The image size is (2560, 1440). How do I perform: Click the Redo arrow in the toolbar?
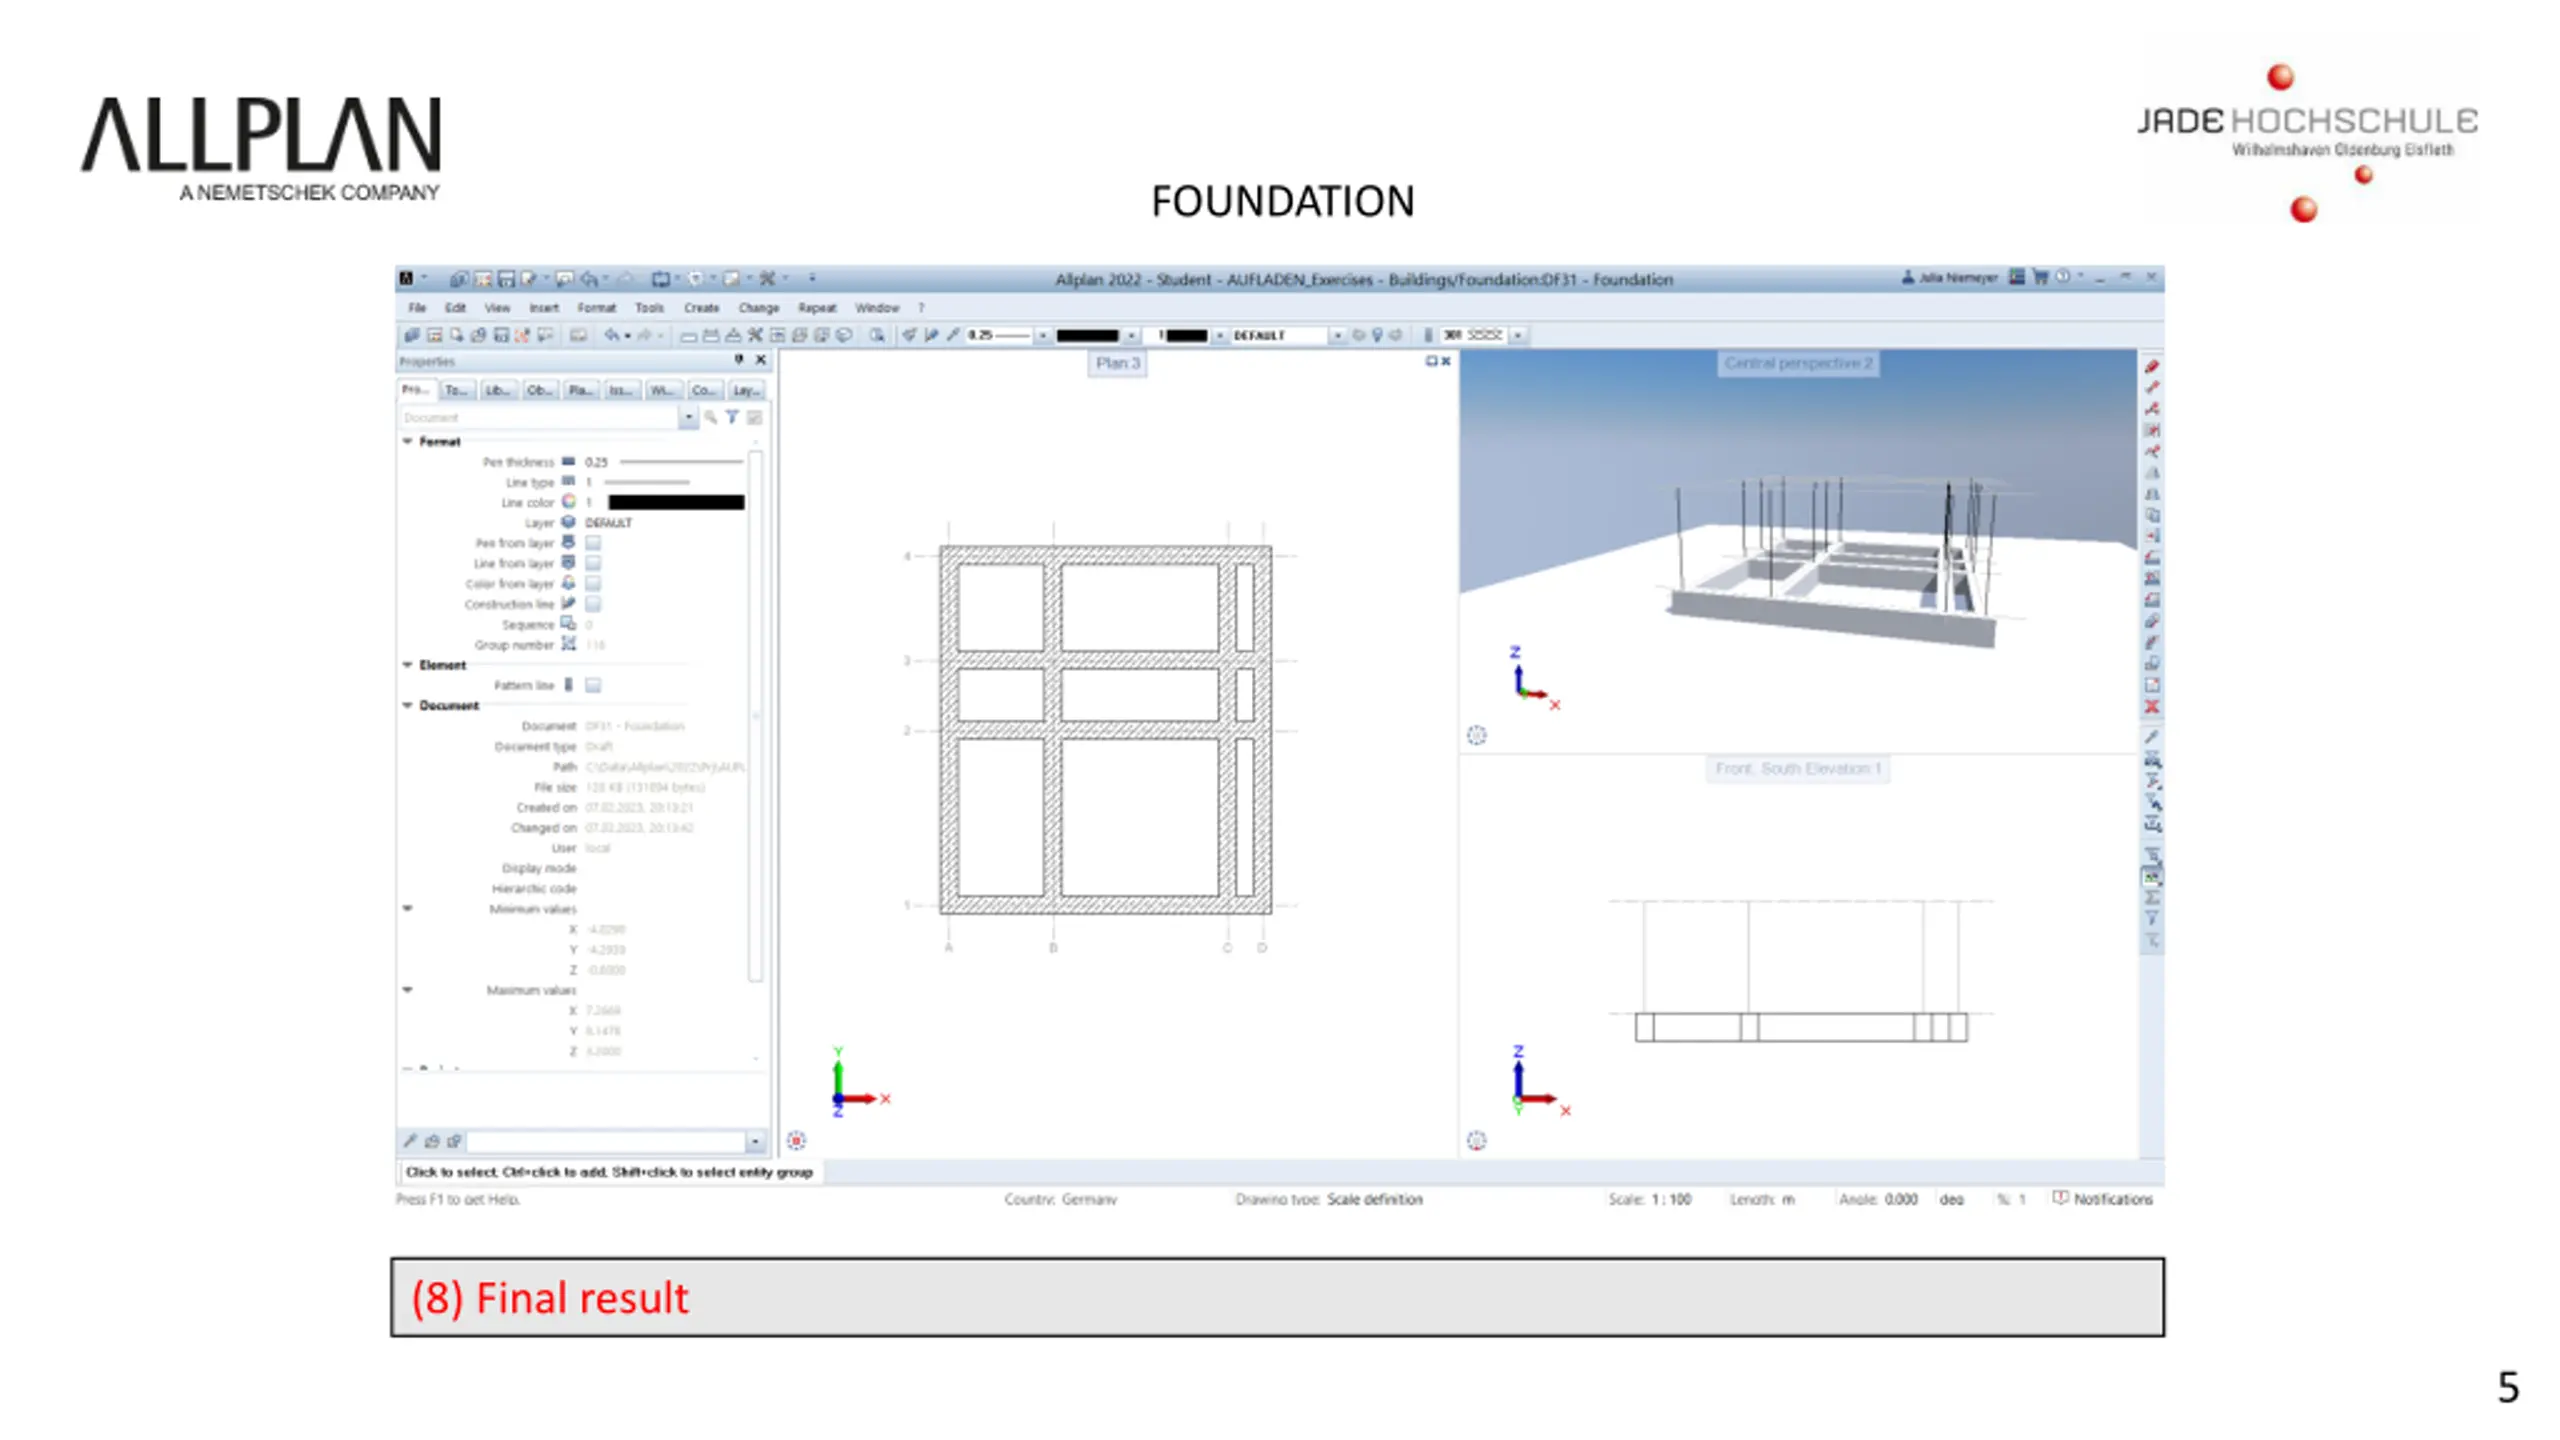(644, 335)
